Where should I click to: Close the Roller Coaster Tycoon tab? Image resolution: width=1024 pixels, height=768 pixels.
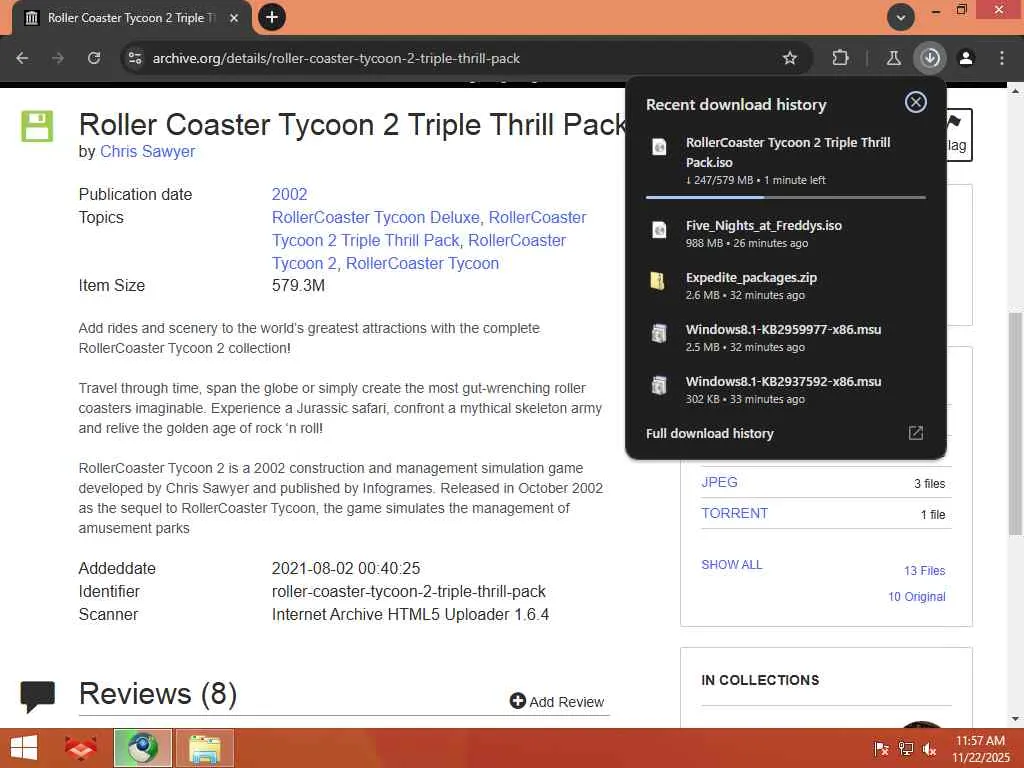(234, 18)
